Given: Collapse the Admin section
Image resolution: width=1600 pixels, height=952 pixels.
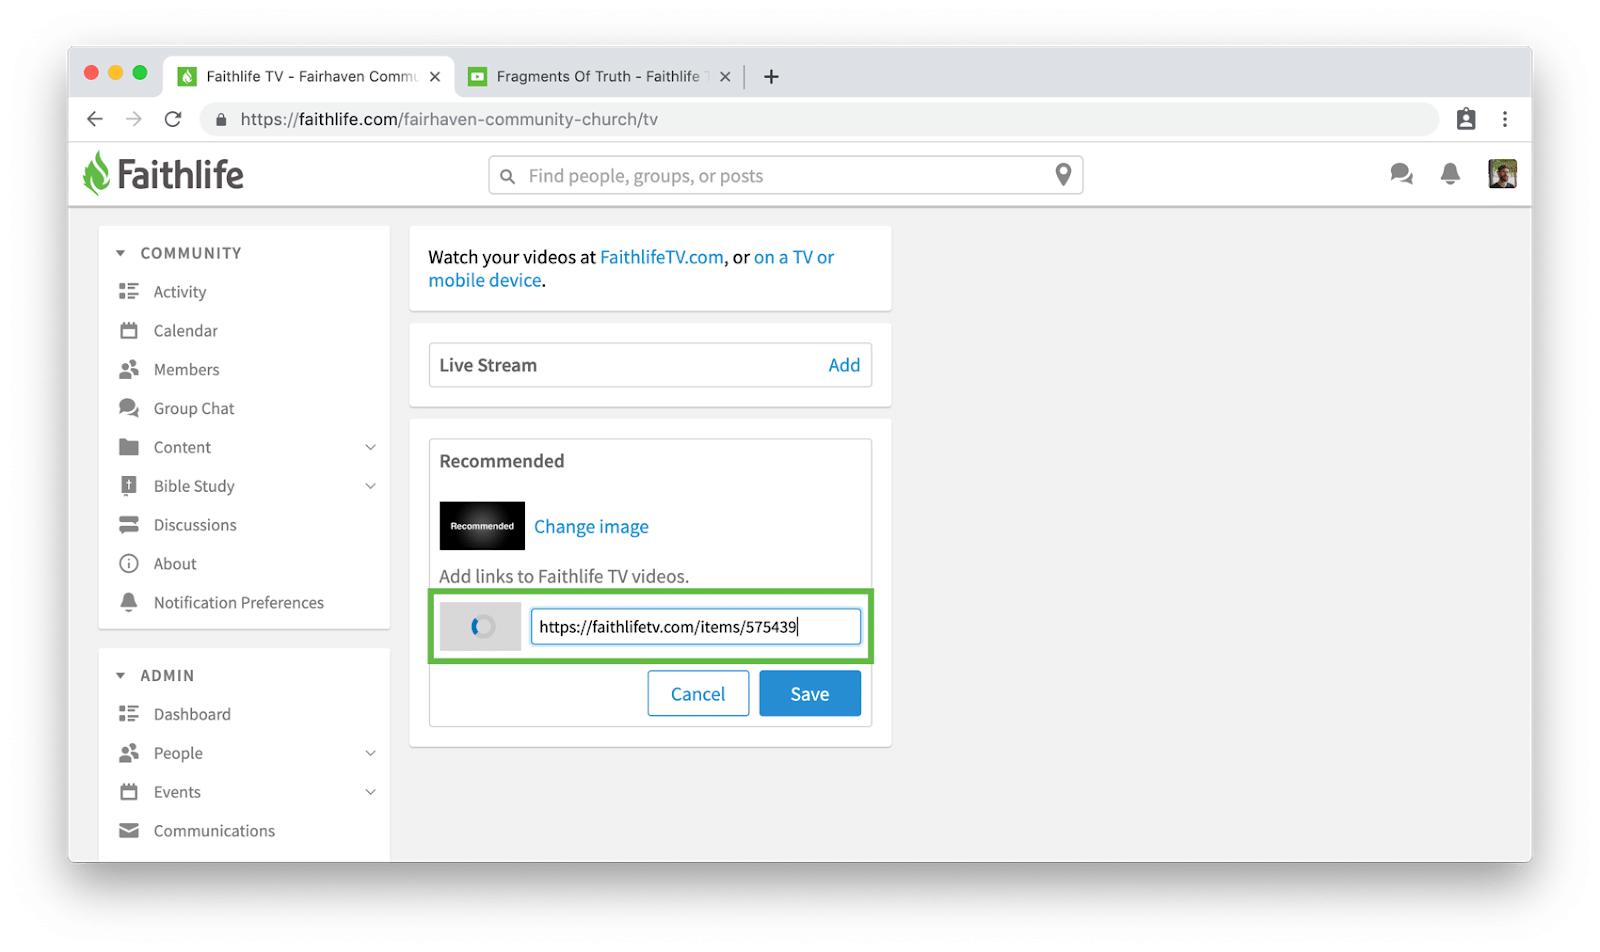Looking at the screenshot, I should 121,676.
